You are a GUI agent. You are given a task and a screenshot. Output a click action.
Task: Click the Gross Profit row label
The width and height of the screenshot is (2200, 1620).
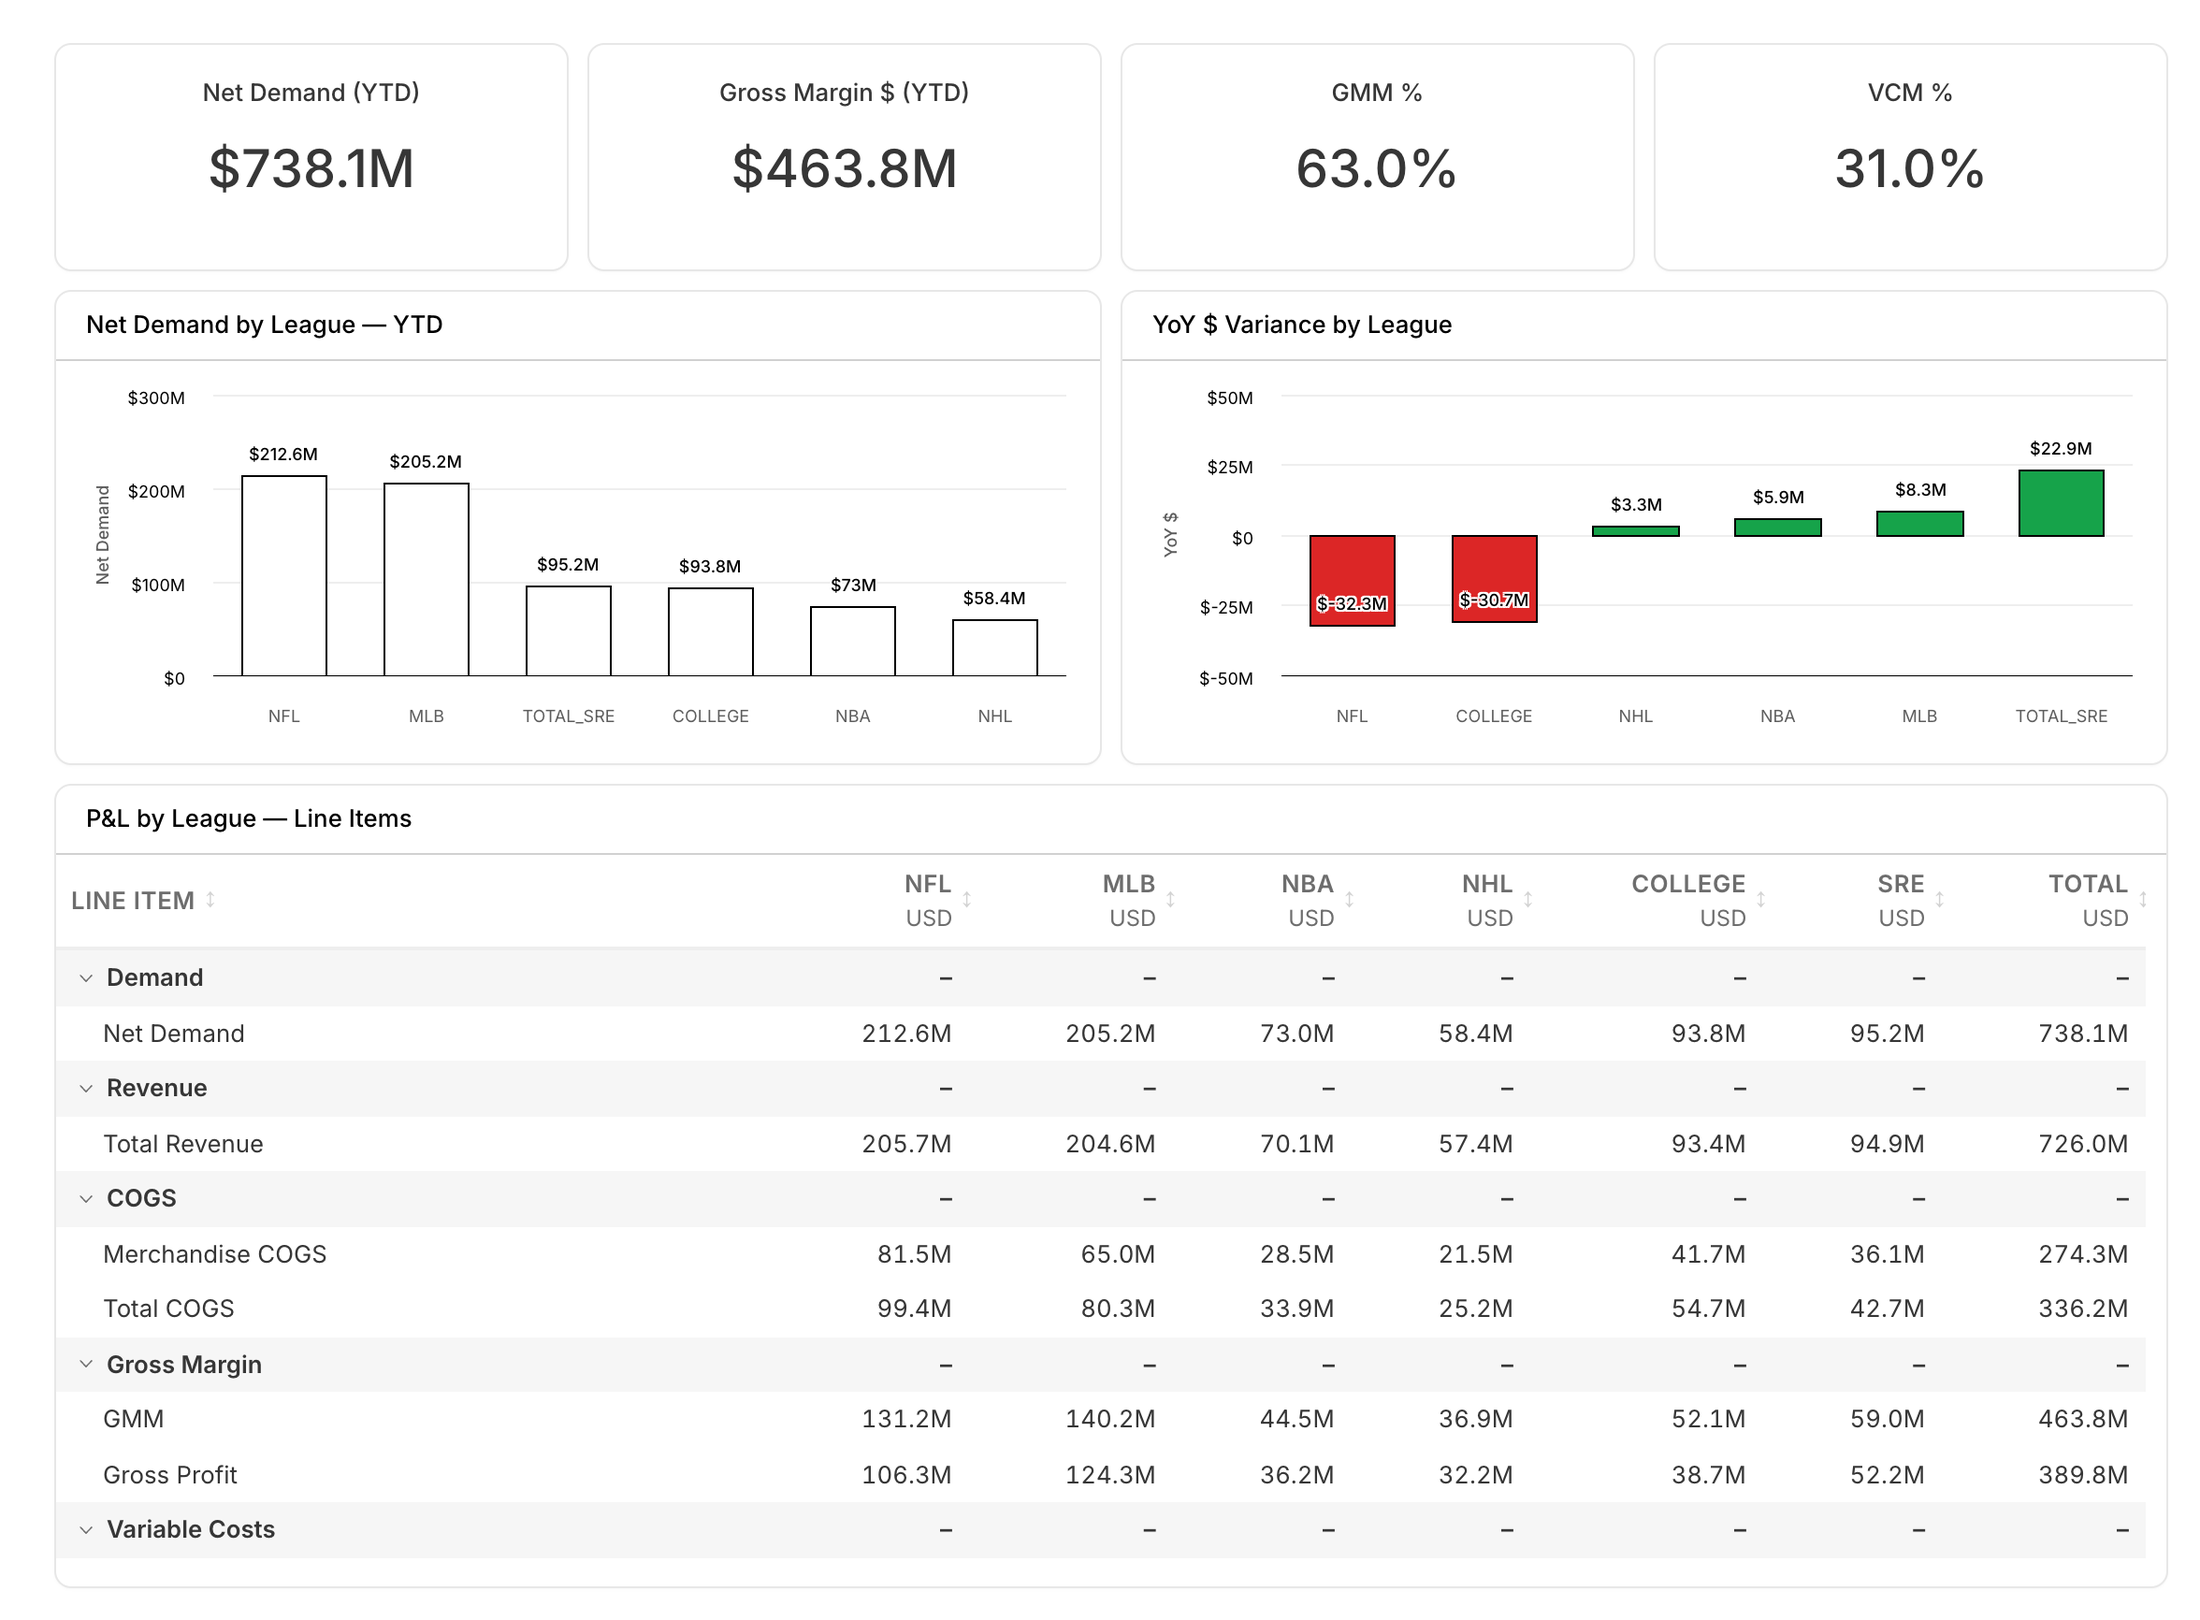[x=170, y=1474]
